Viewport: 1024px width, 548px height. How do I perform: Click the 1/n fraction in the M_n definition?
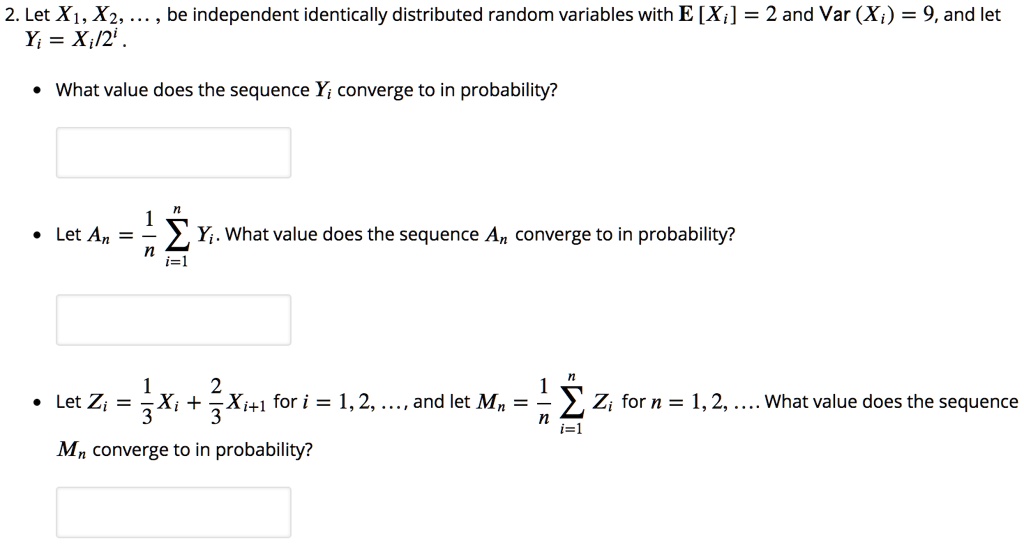tap(543, 400)
